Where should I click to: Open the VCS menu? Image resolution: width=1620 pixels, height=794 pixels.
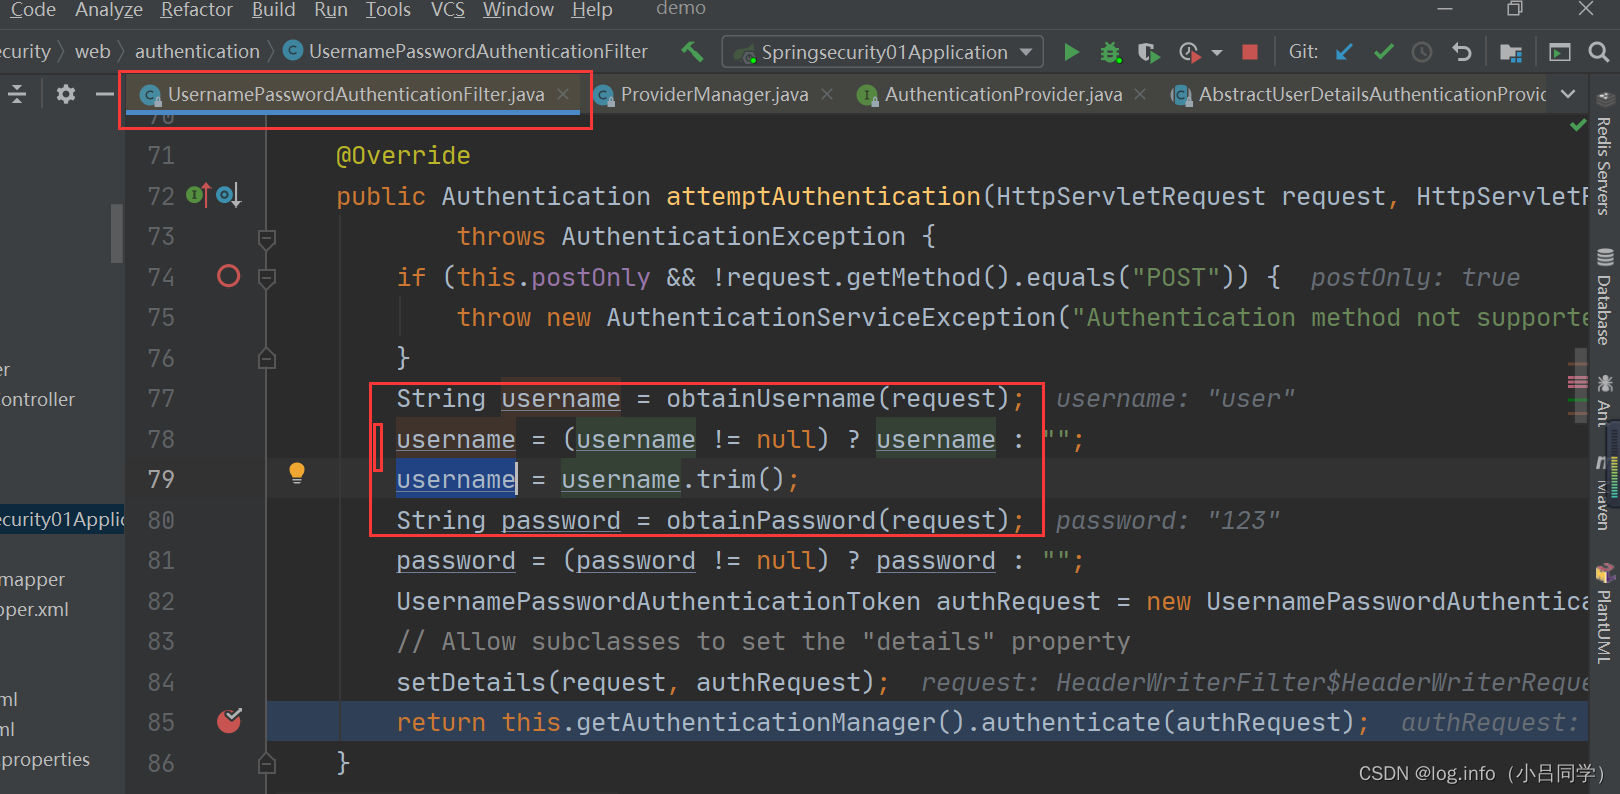(447, 10)
